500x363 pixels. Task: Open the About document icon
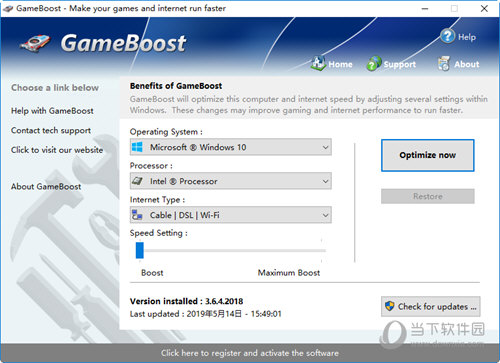[x=444, y=63]
